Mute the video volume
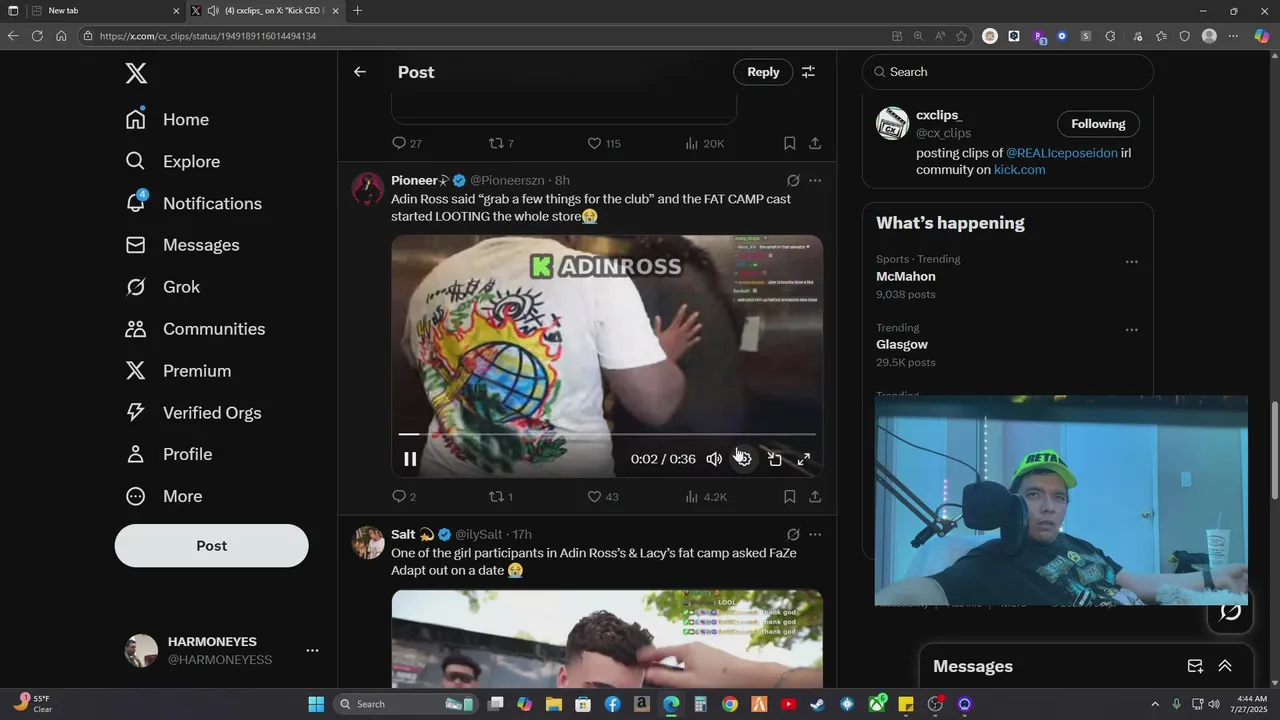Image resolution: width=1280 pixels, height=720 pixels. tap(714, 459)
